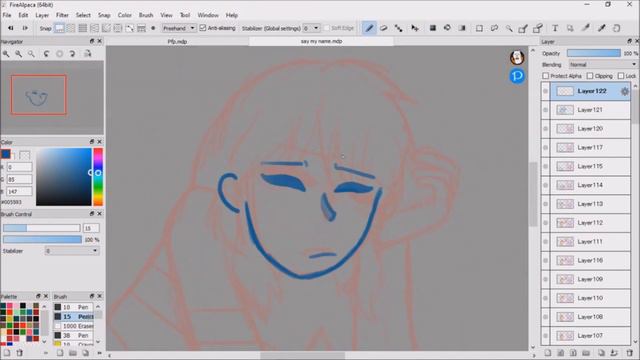Click the Undo arrow button

pyautogui.click(x=11, y=28)
